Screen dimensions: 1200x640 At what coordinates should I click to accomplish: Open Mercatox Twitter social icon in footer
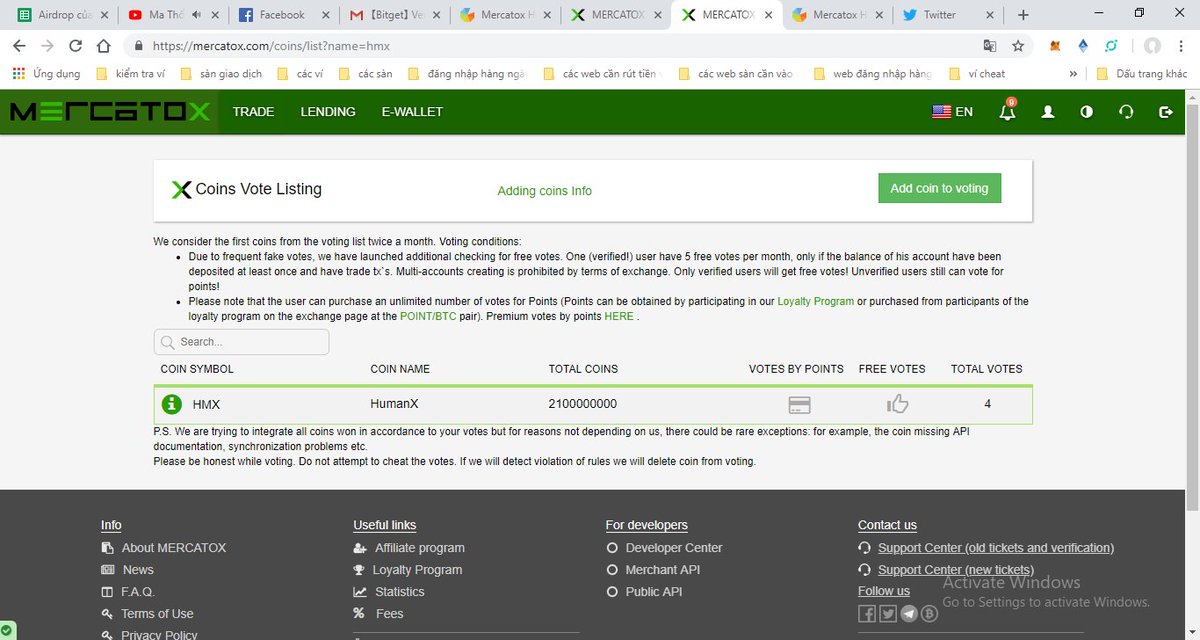[x=888, y=614]
